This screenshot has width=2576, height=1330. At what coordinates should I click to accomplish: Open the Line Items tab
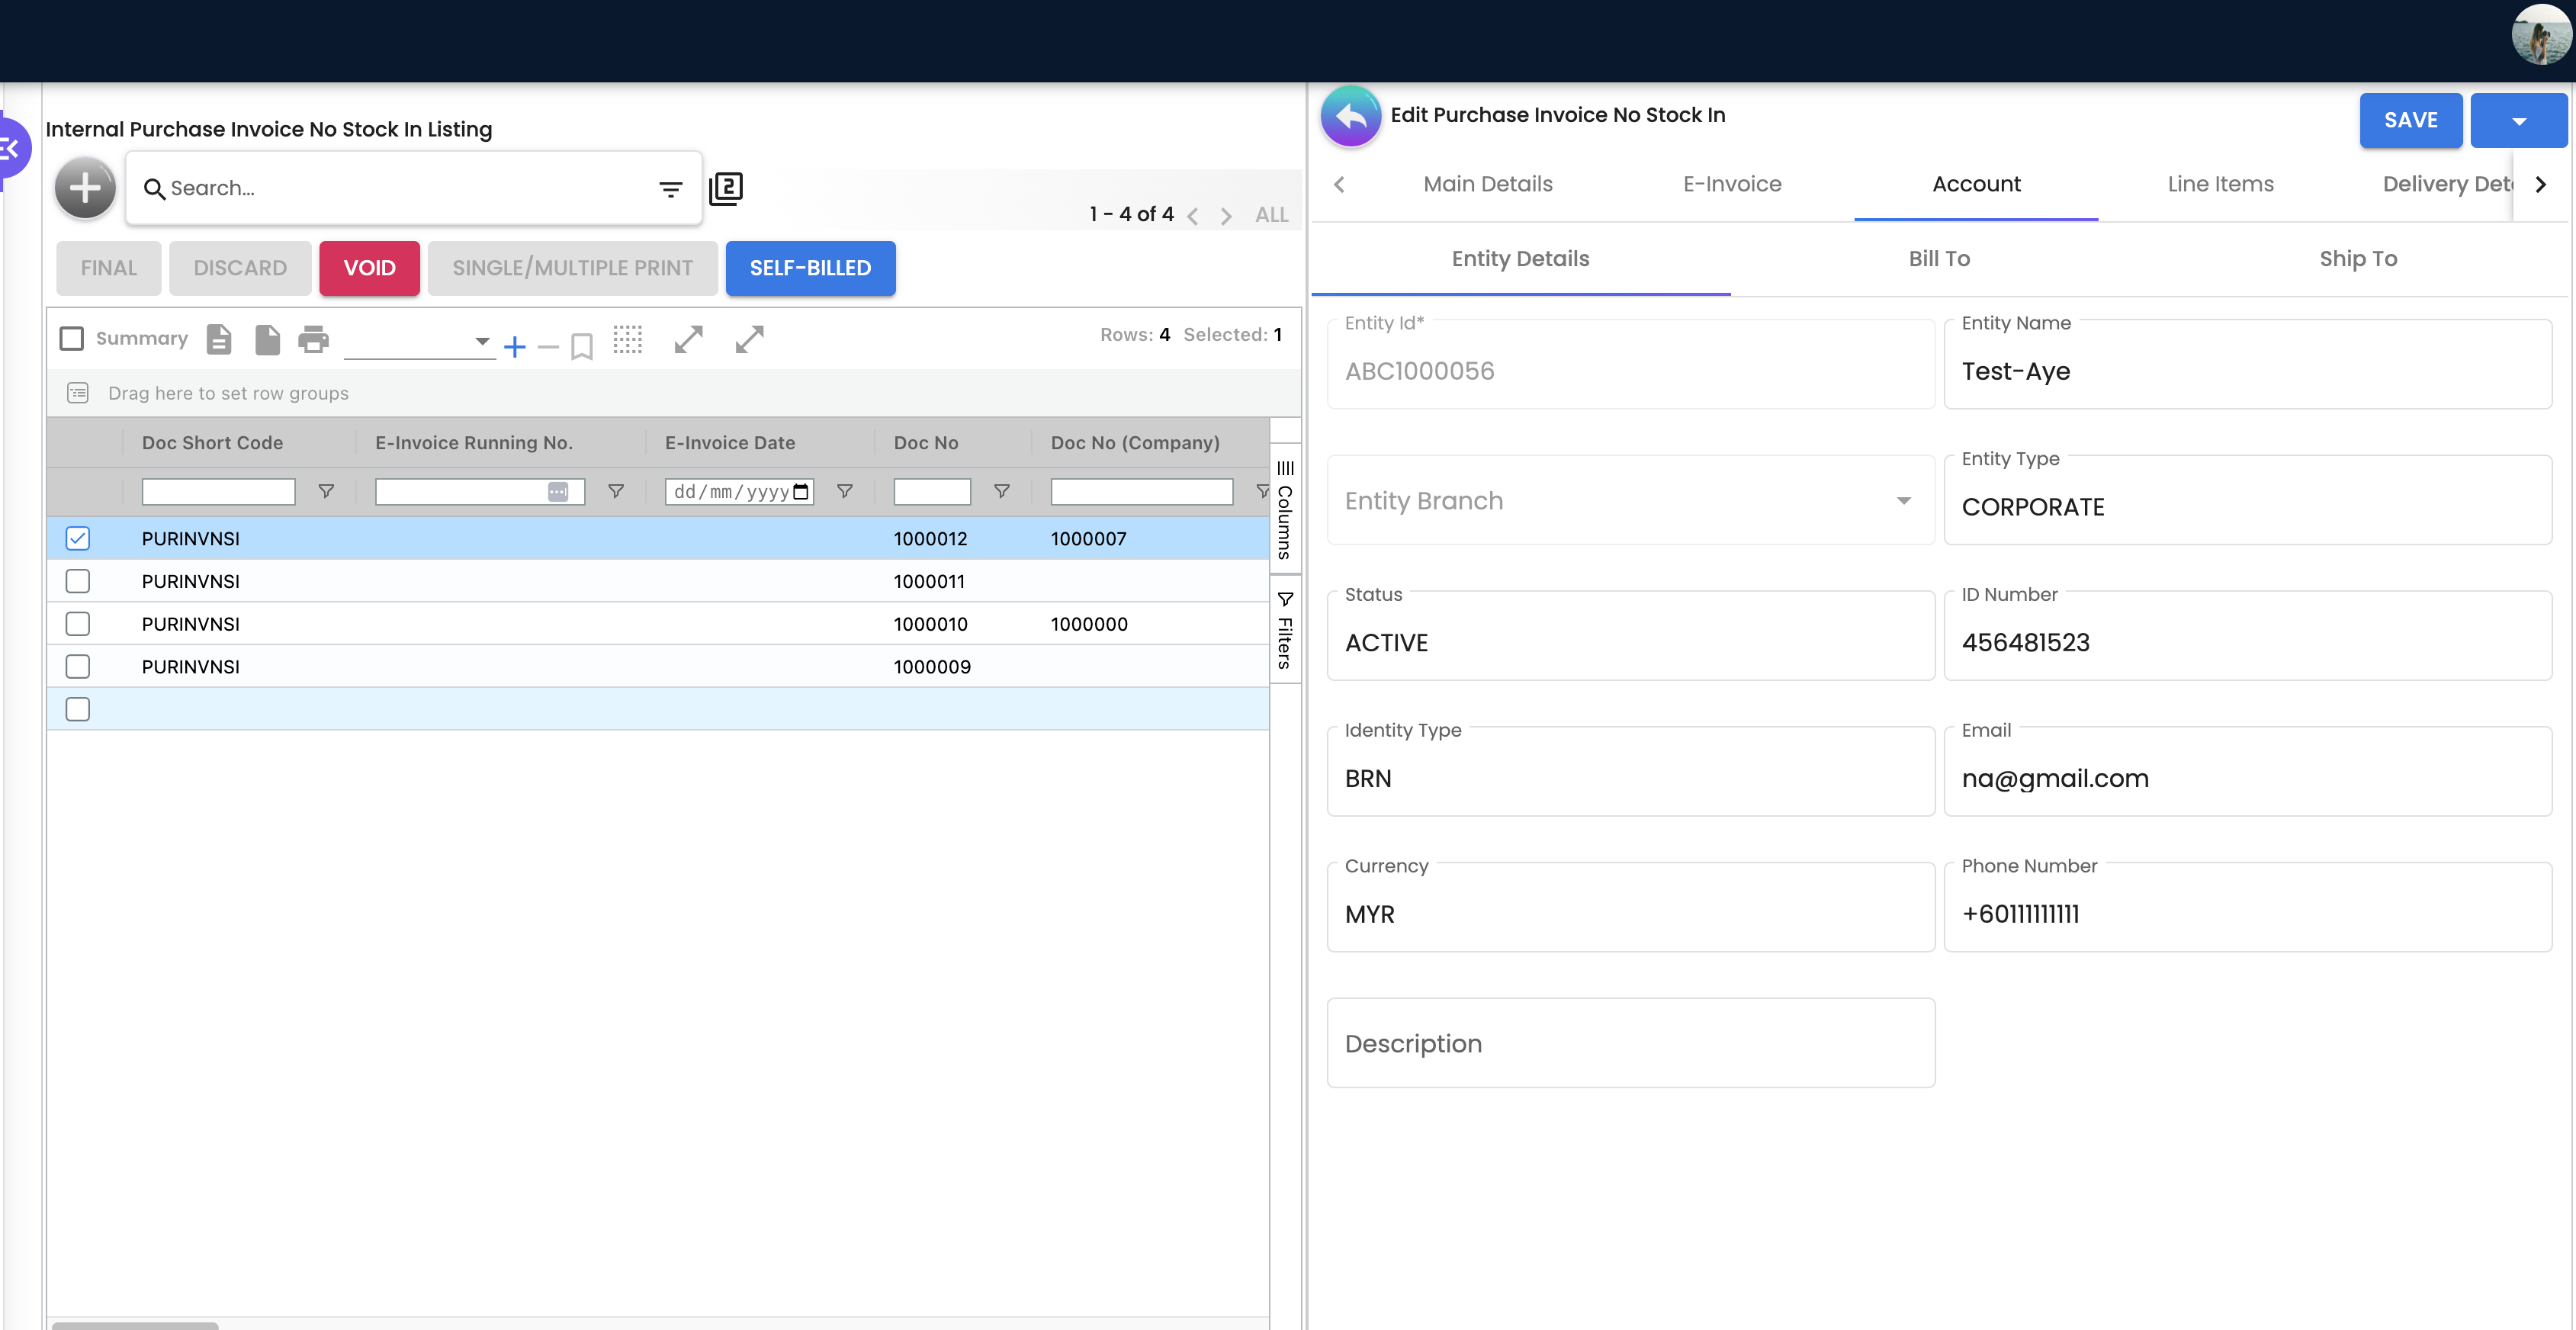(x=2220, y=184)
